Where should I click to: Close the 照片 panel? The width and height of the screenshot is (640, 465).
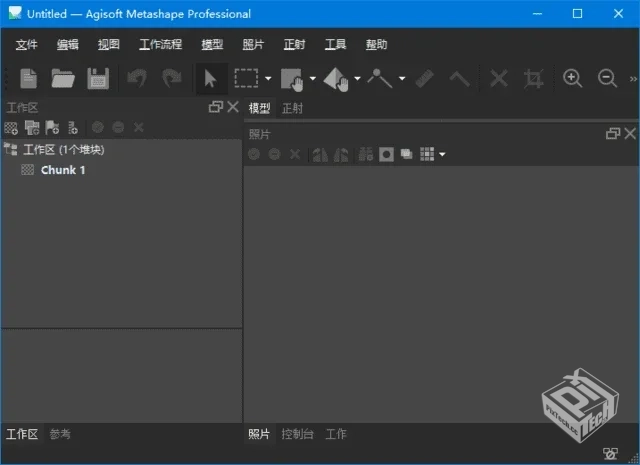pyautogui.click(x=630, y=133)
